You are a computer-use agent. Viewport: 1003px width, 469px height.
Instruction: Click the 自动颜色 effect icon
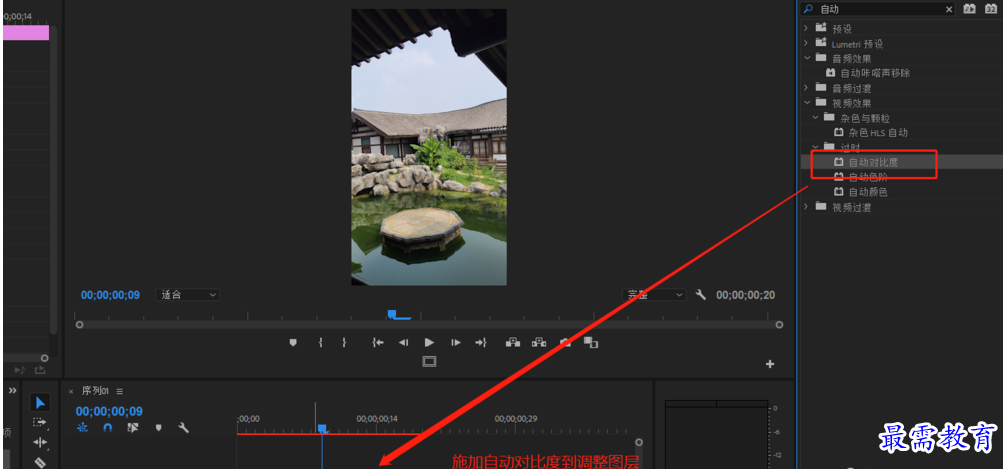coord(839,192)
